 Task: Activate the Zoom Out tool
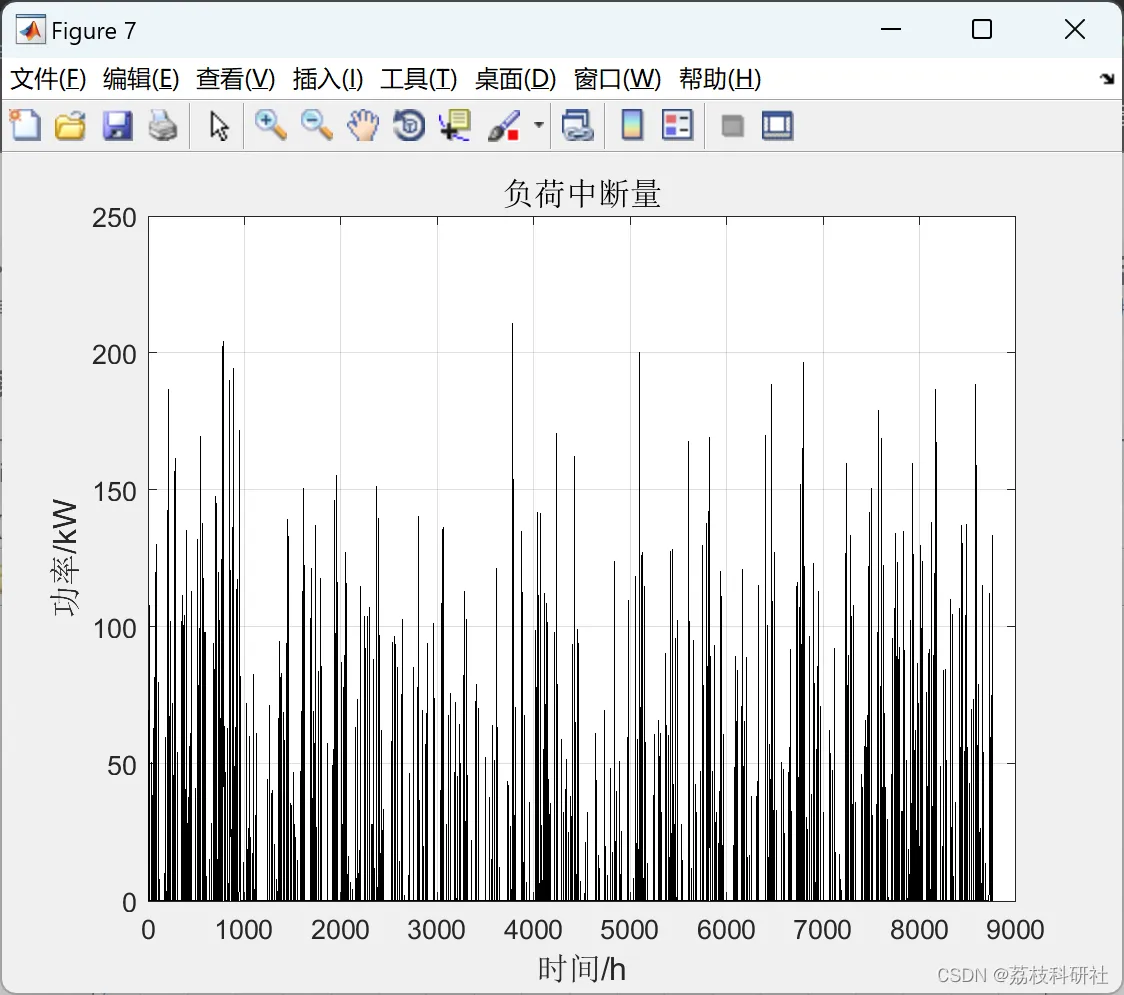(x=316, y=125)
